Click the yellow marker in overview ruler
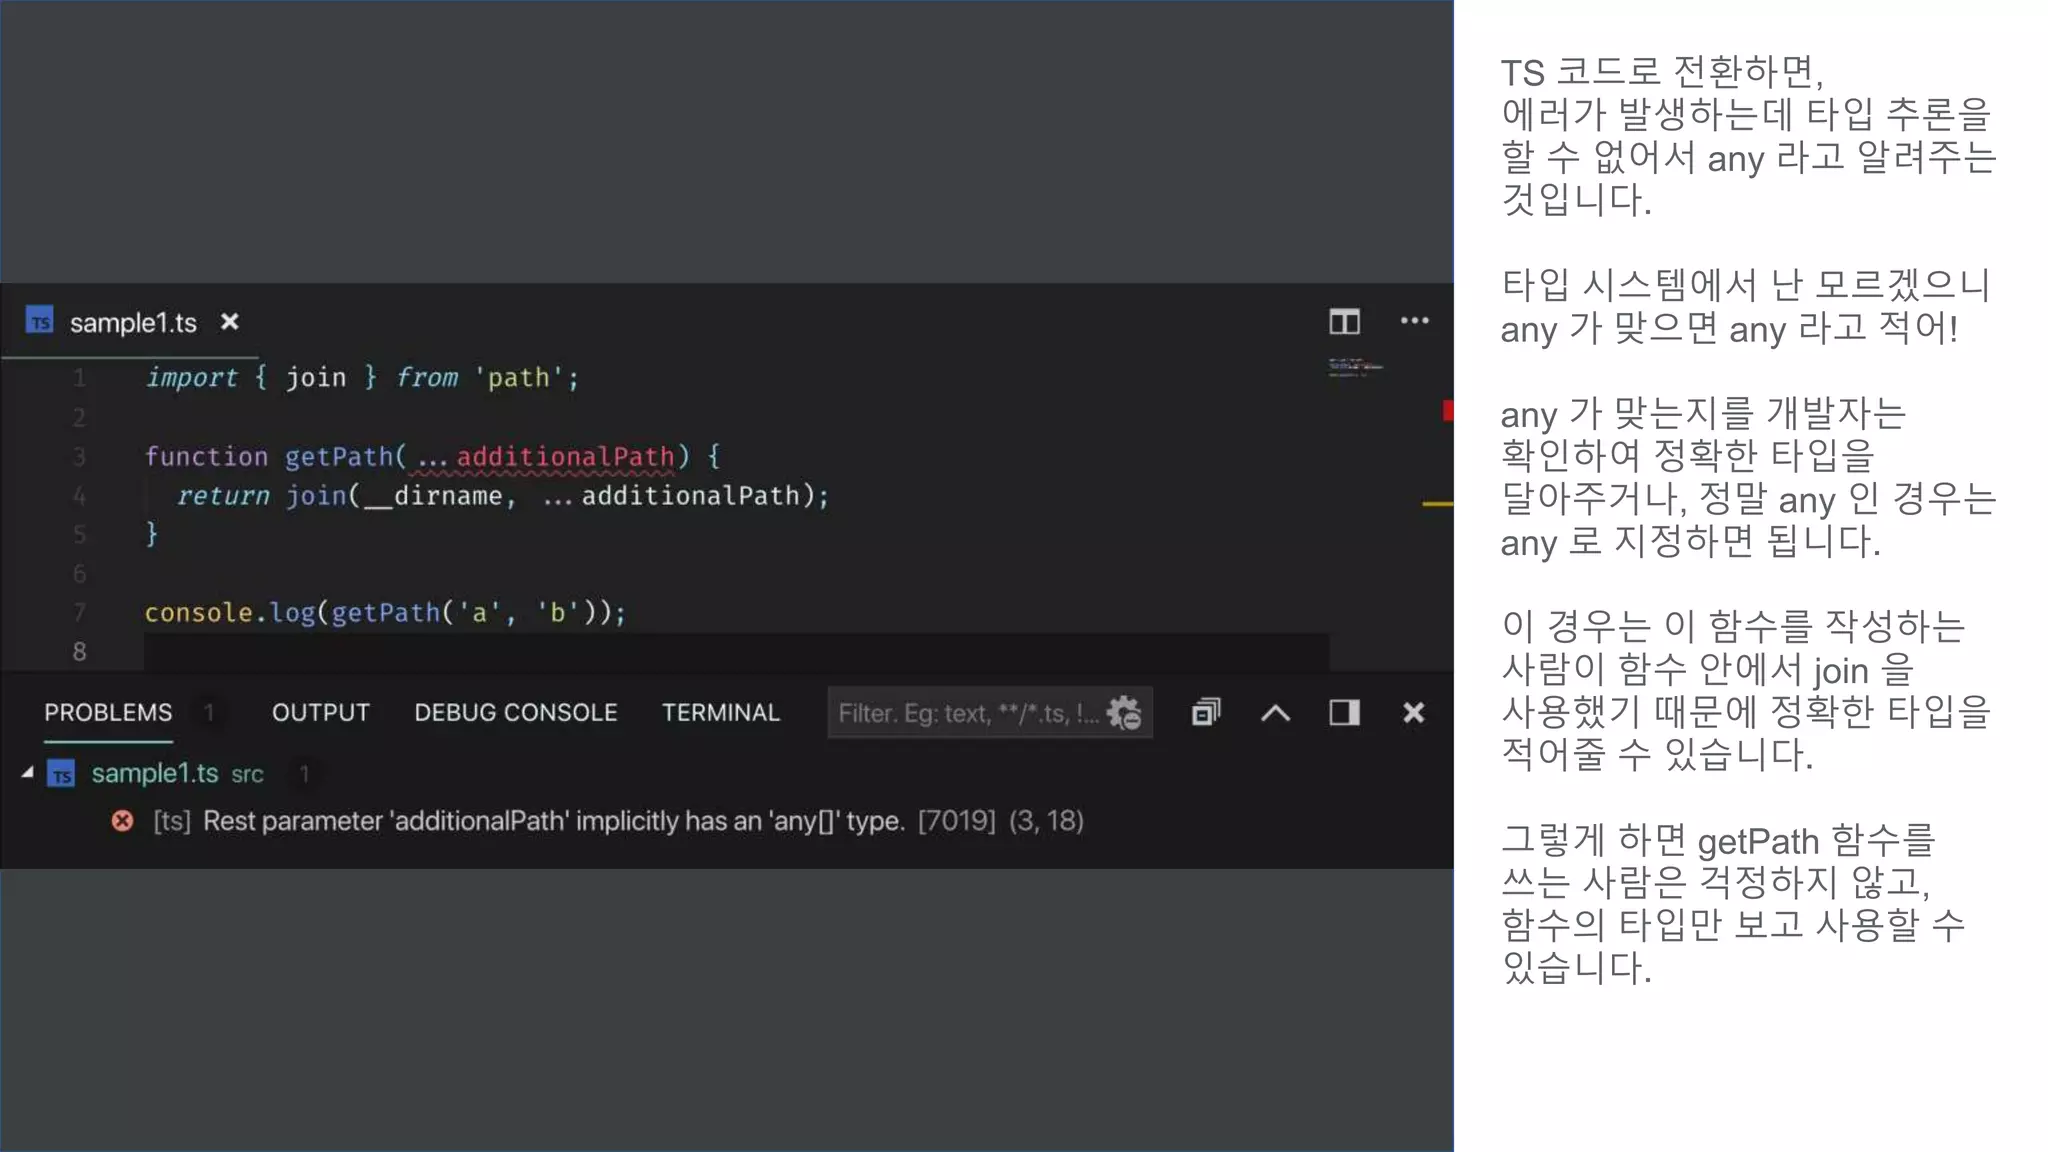This screenshot has height=1152, width=2048. point(1437,504)
